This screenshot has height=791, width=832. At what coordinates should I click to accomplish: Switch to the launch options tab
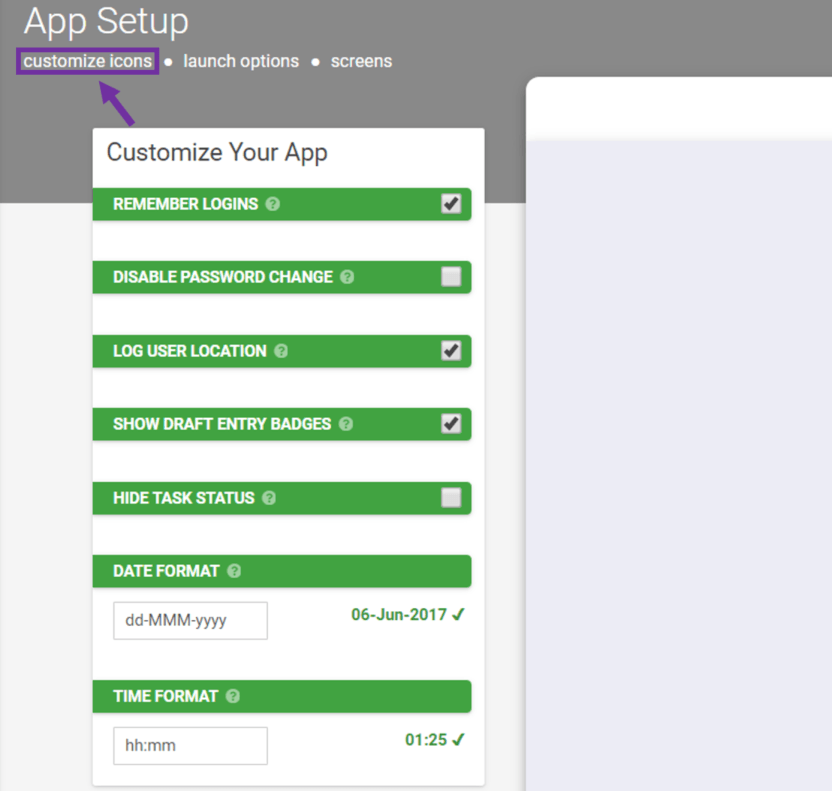[240, 61]
